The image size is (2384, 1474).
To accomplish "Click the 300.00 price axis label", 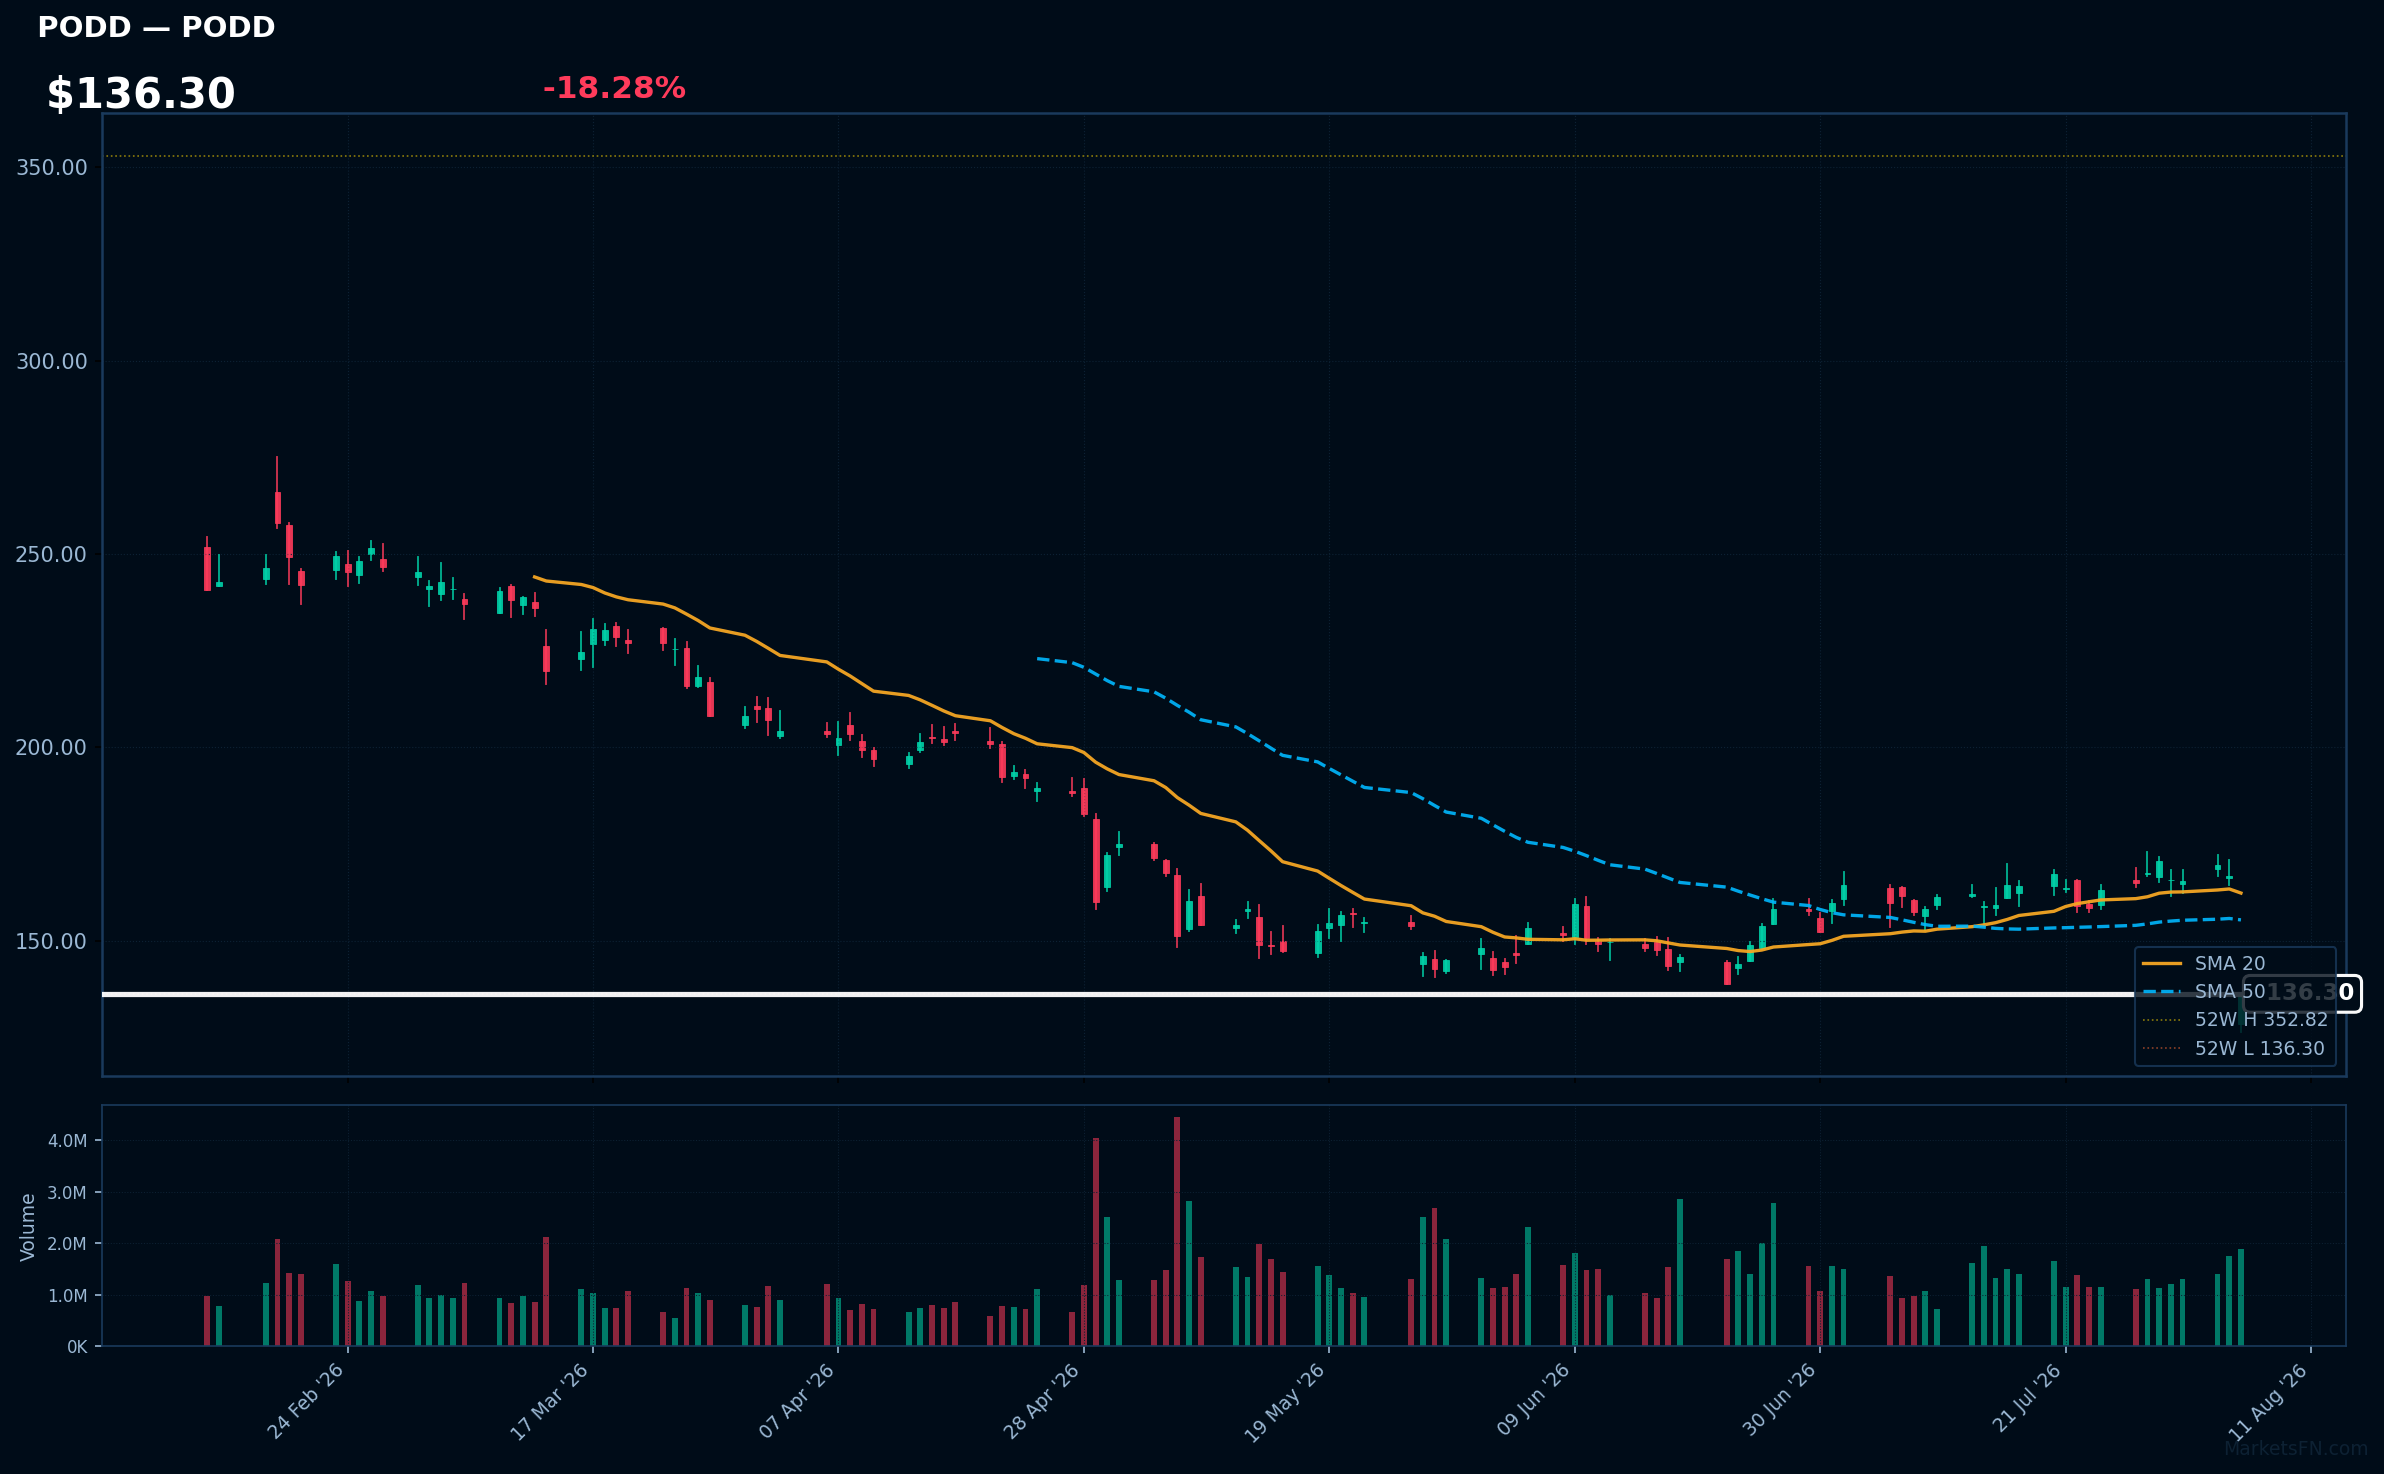I will coord(52,362).
